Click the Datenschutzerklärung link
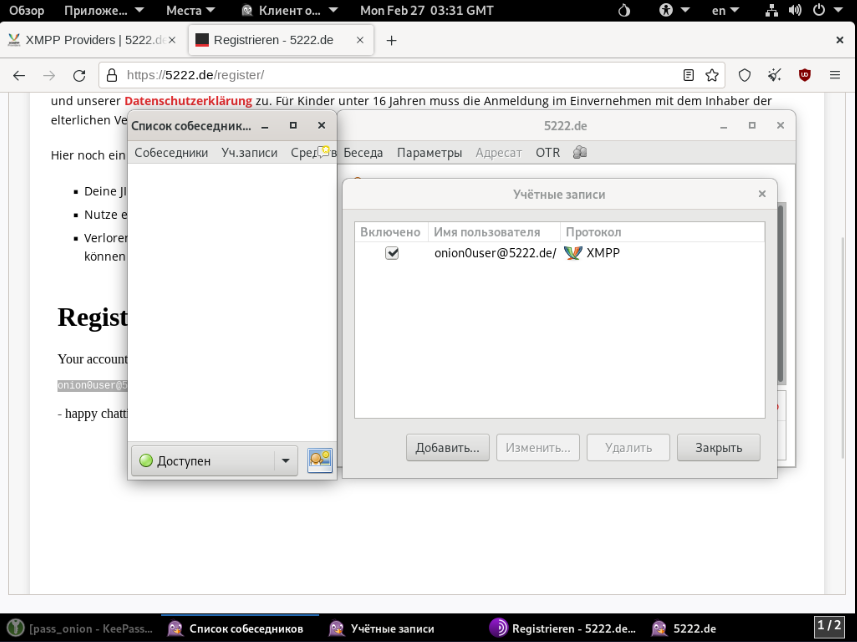Viewport: 857px width, 642px height. click(188, 101)
